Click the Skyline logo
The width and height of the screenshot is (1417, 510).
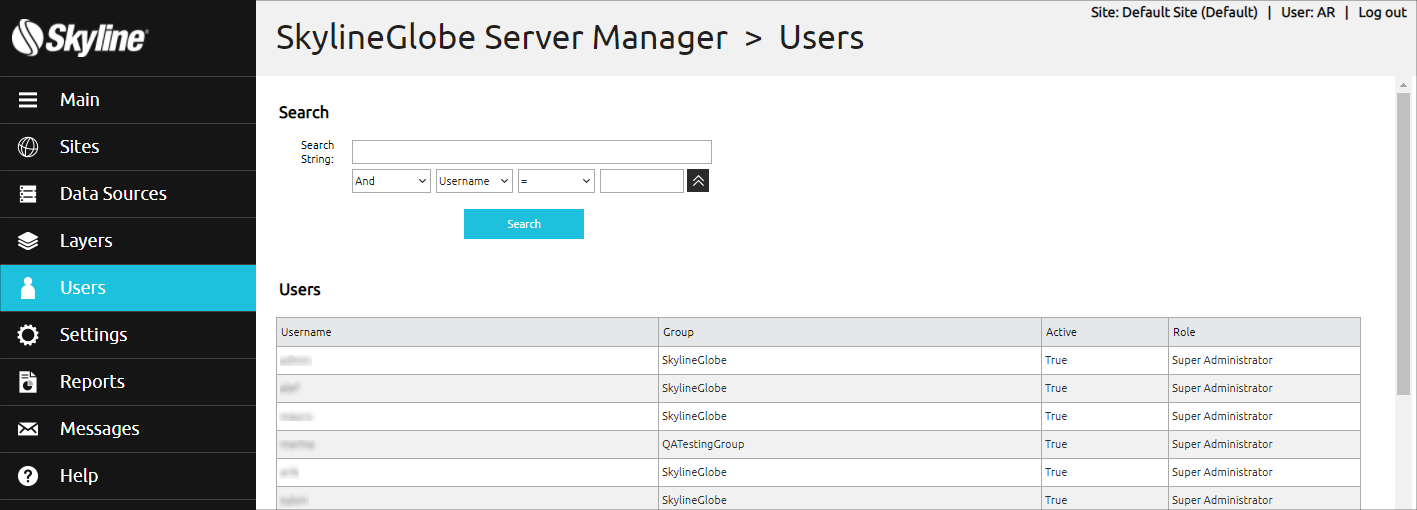(80, 39)
